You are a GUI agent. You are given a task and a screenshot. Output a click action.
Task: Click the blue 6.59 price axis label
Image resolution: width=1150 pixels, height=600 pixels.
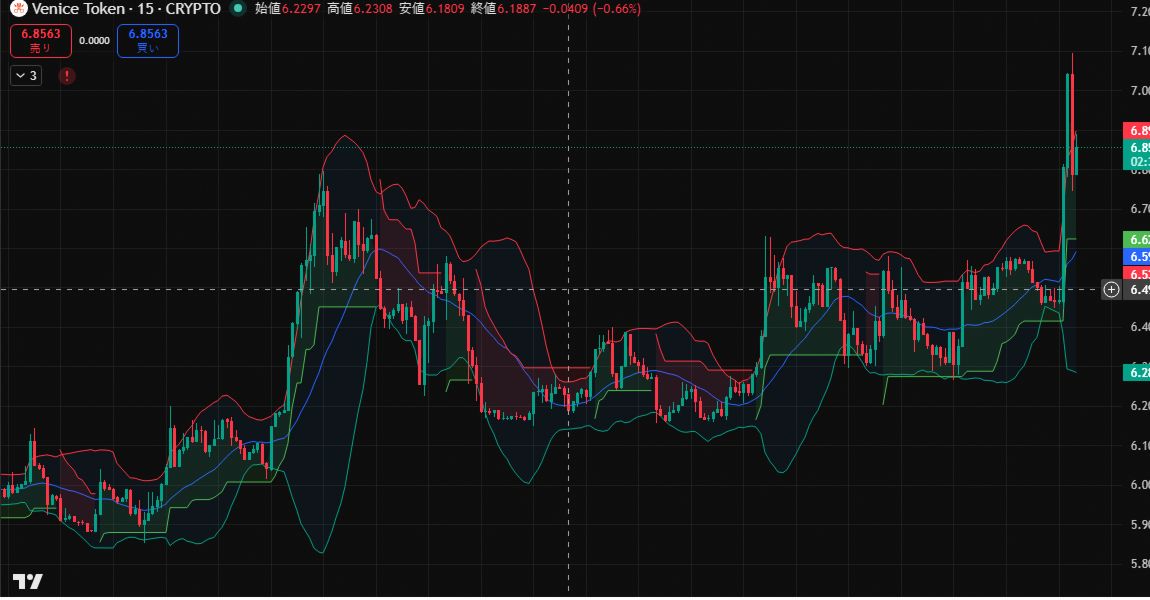(1136, 257)
